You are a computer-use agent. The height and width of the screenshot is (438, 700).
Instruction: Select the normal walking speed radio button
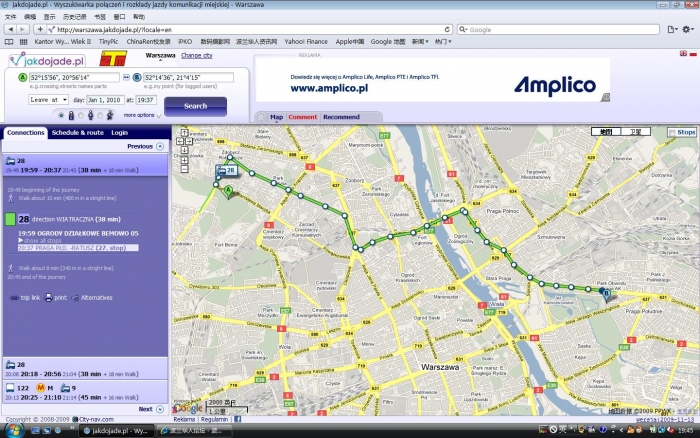pos(81,115)
